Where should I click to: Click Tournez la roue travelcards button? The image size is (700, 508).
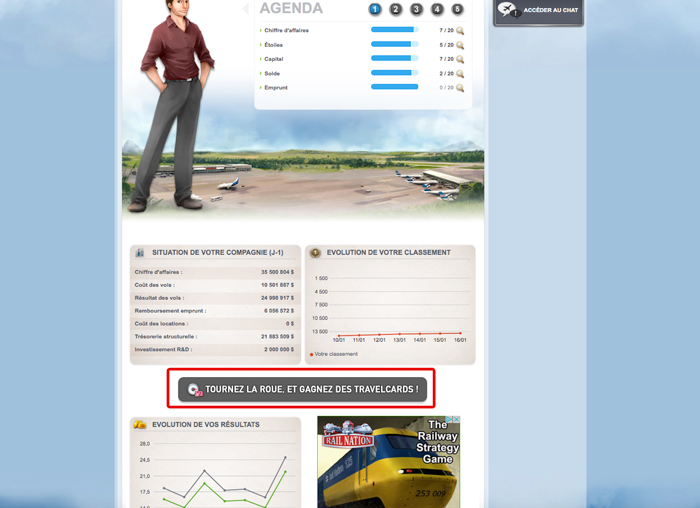[302, 389]
